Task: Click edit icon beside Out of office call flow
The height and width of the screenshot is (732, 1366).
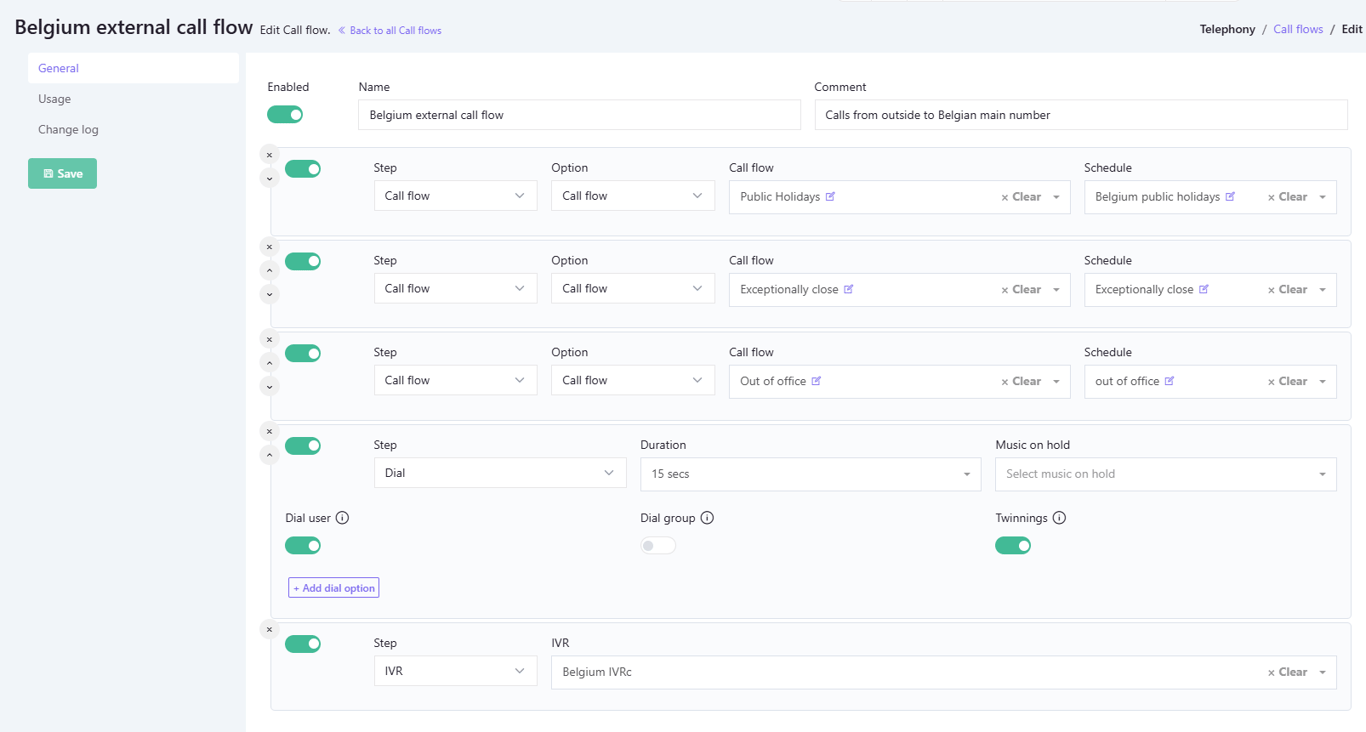Action: pos(816,381)
